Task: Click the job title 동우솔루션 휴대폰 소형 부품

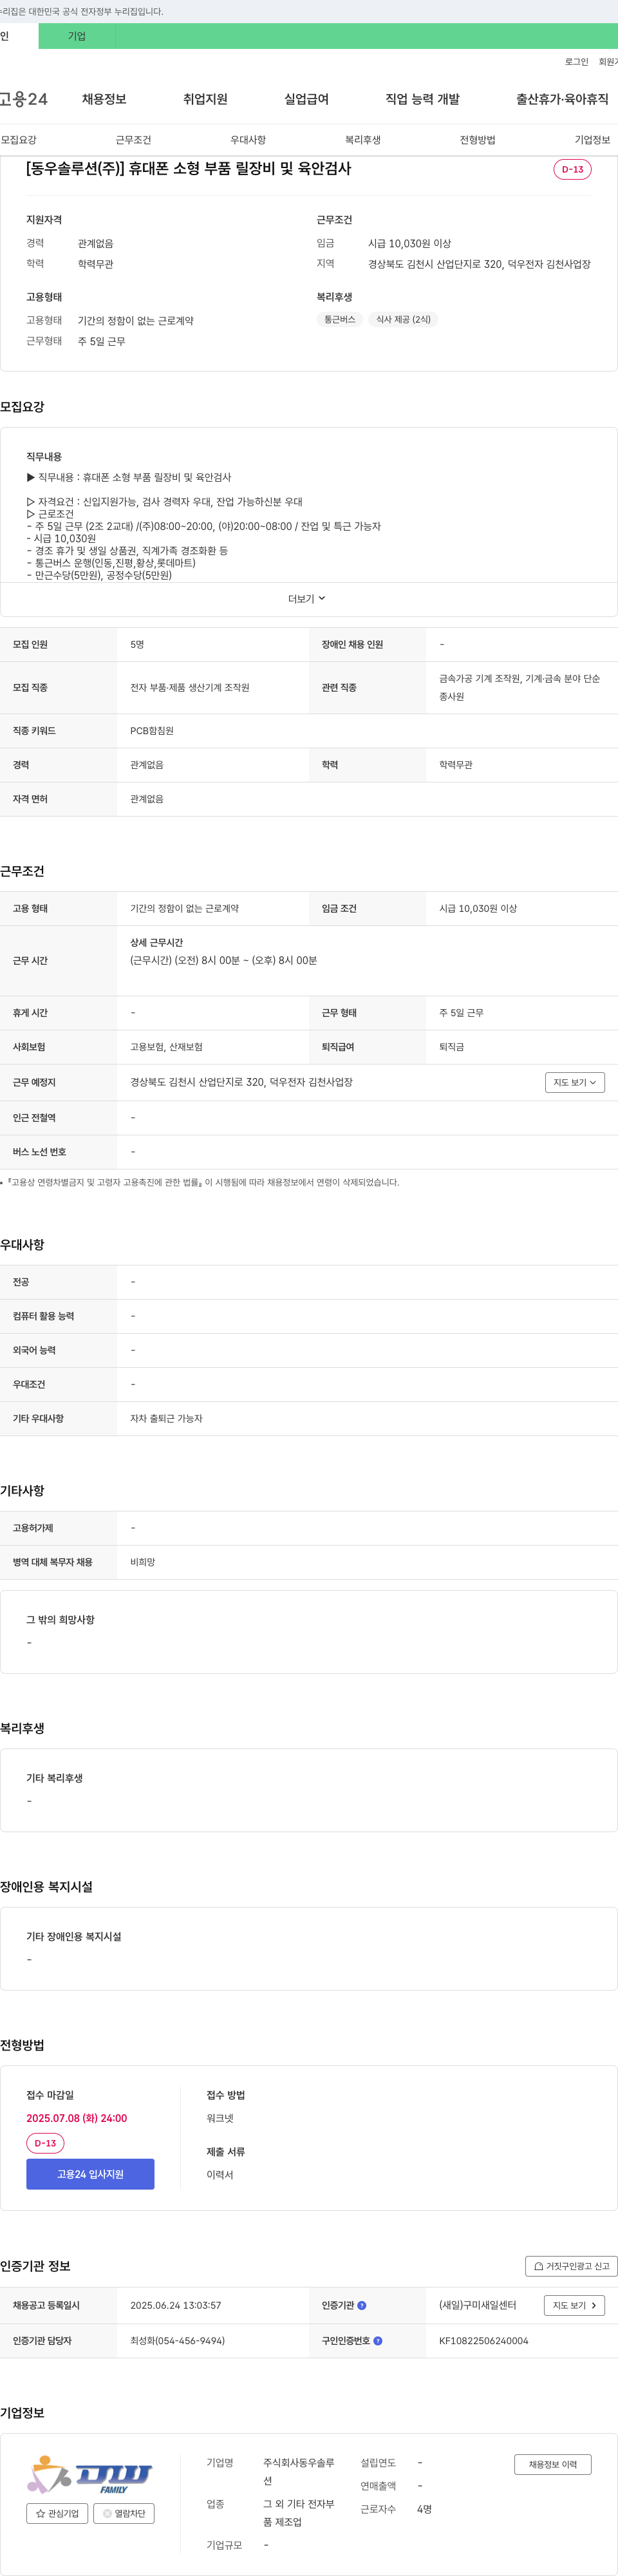Action: [x=189, y=169]
